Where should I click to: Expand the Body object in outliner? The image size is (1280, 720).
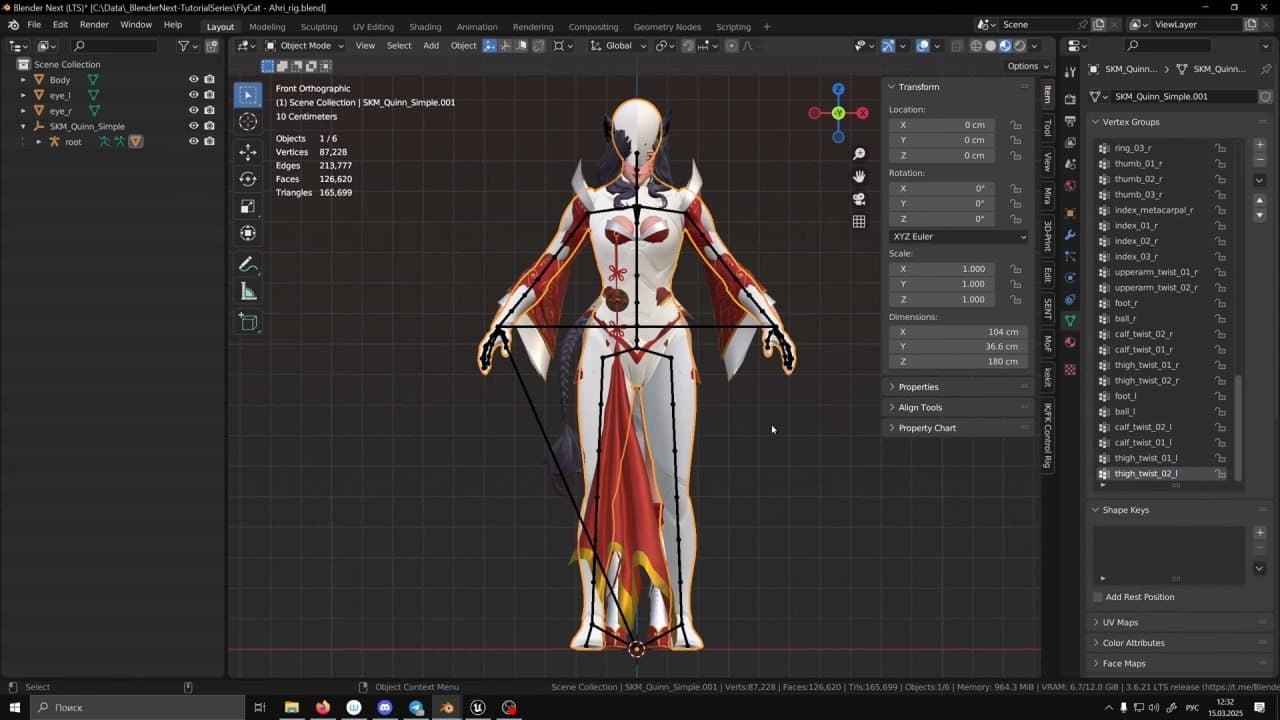tap(24, 80)
